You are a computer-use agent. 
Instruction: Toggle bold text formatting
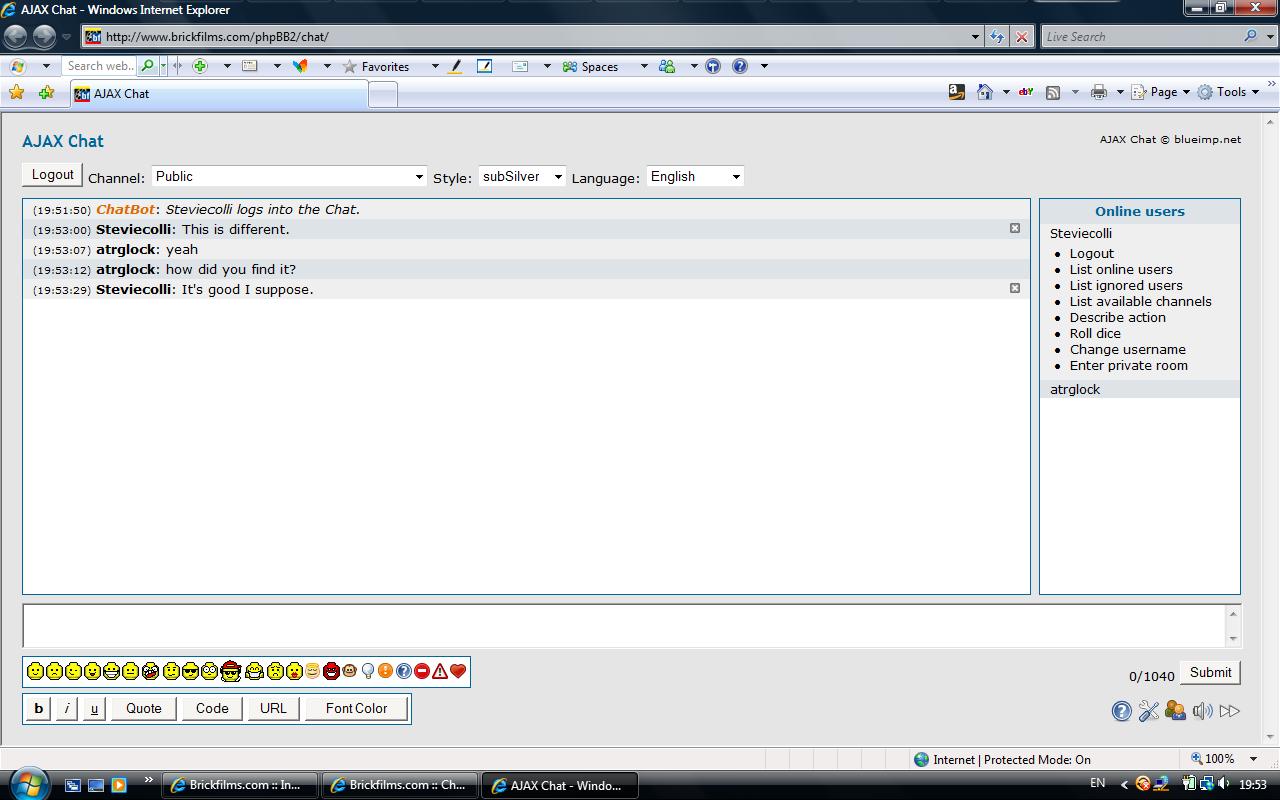(x=38, y=708)
